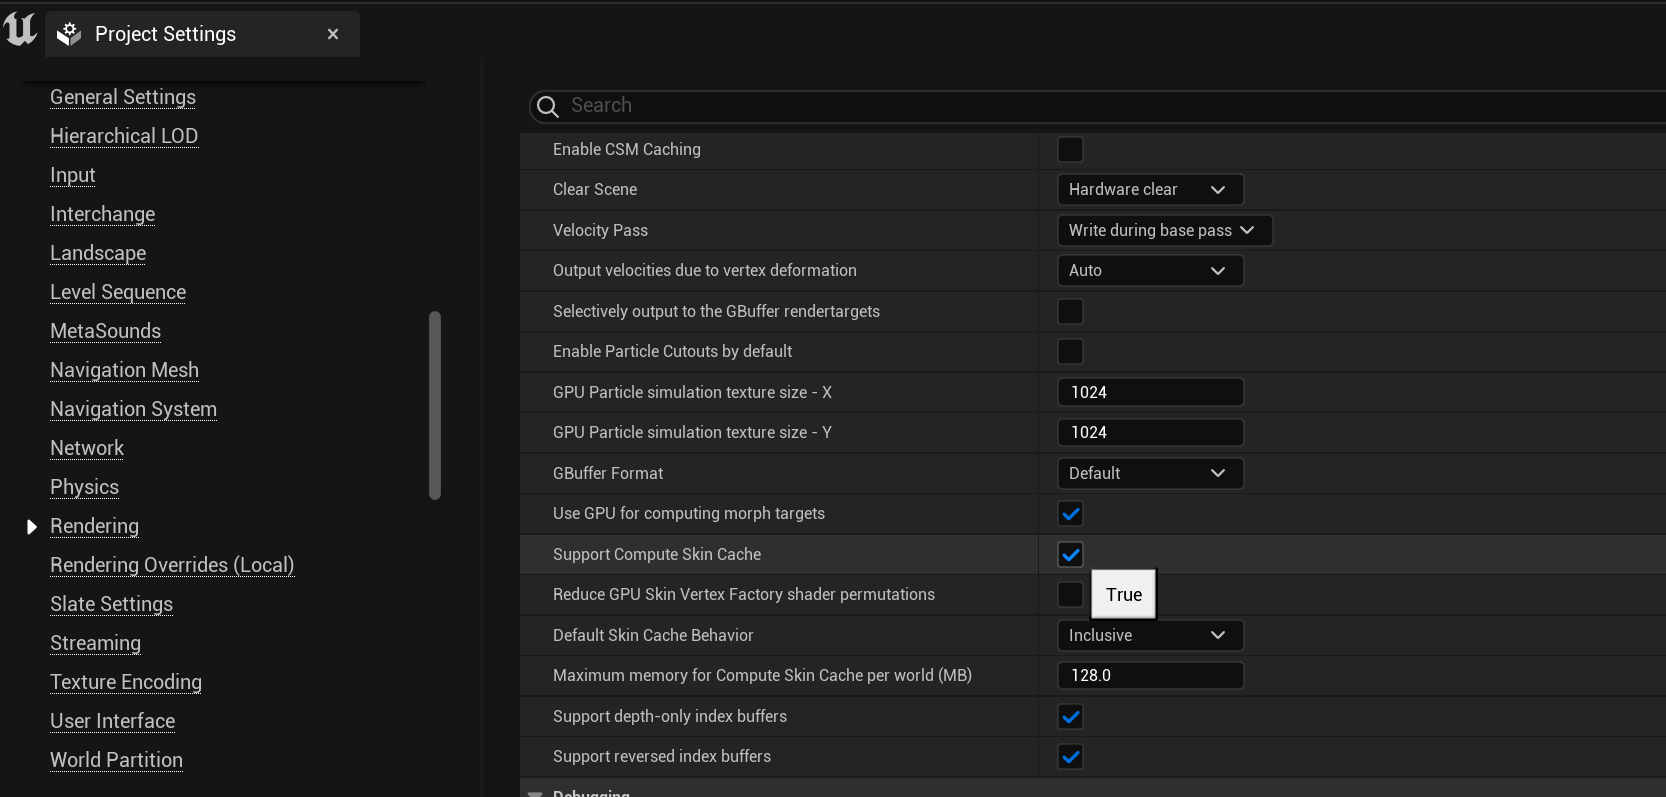Edit GPU Particle texture size X field
This screenshot has width=1666, height=797.
pyautogui.click(x=1150, y=392)
